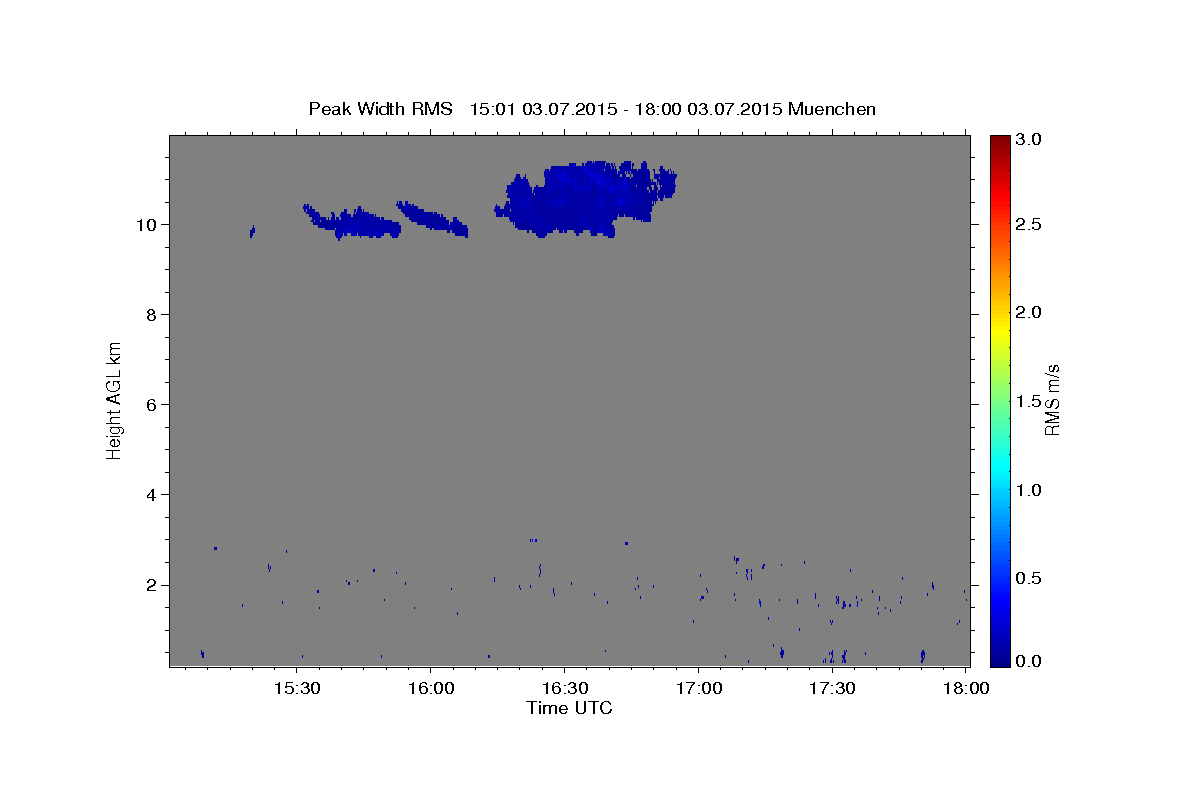Click the 'RMS m/s' colorbar label
The height and width of the screenshot is (800, 1200).
click(1051, 399)
